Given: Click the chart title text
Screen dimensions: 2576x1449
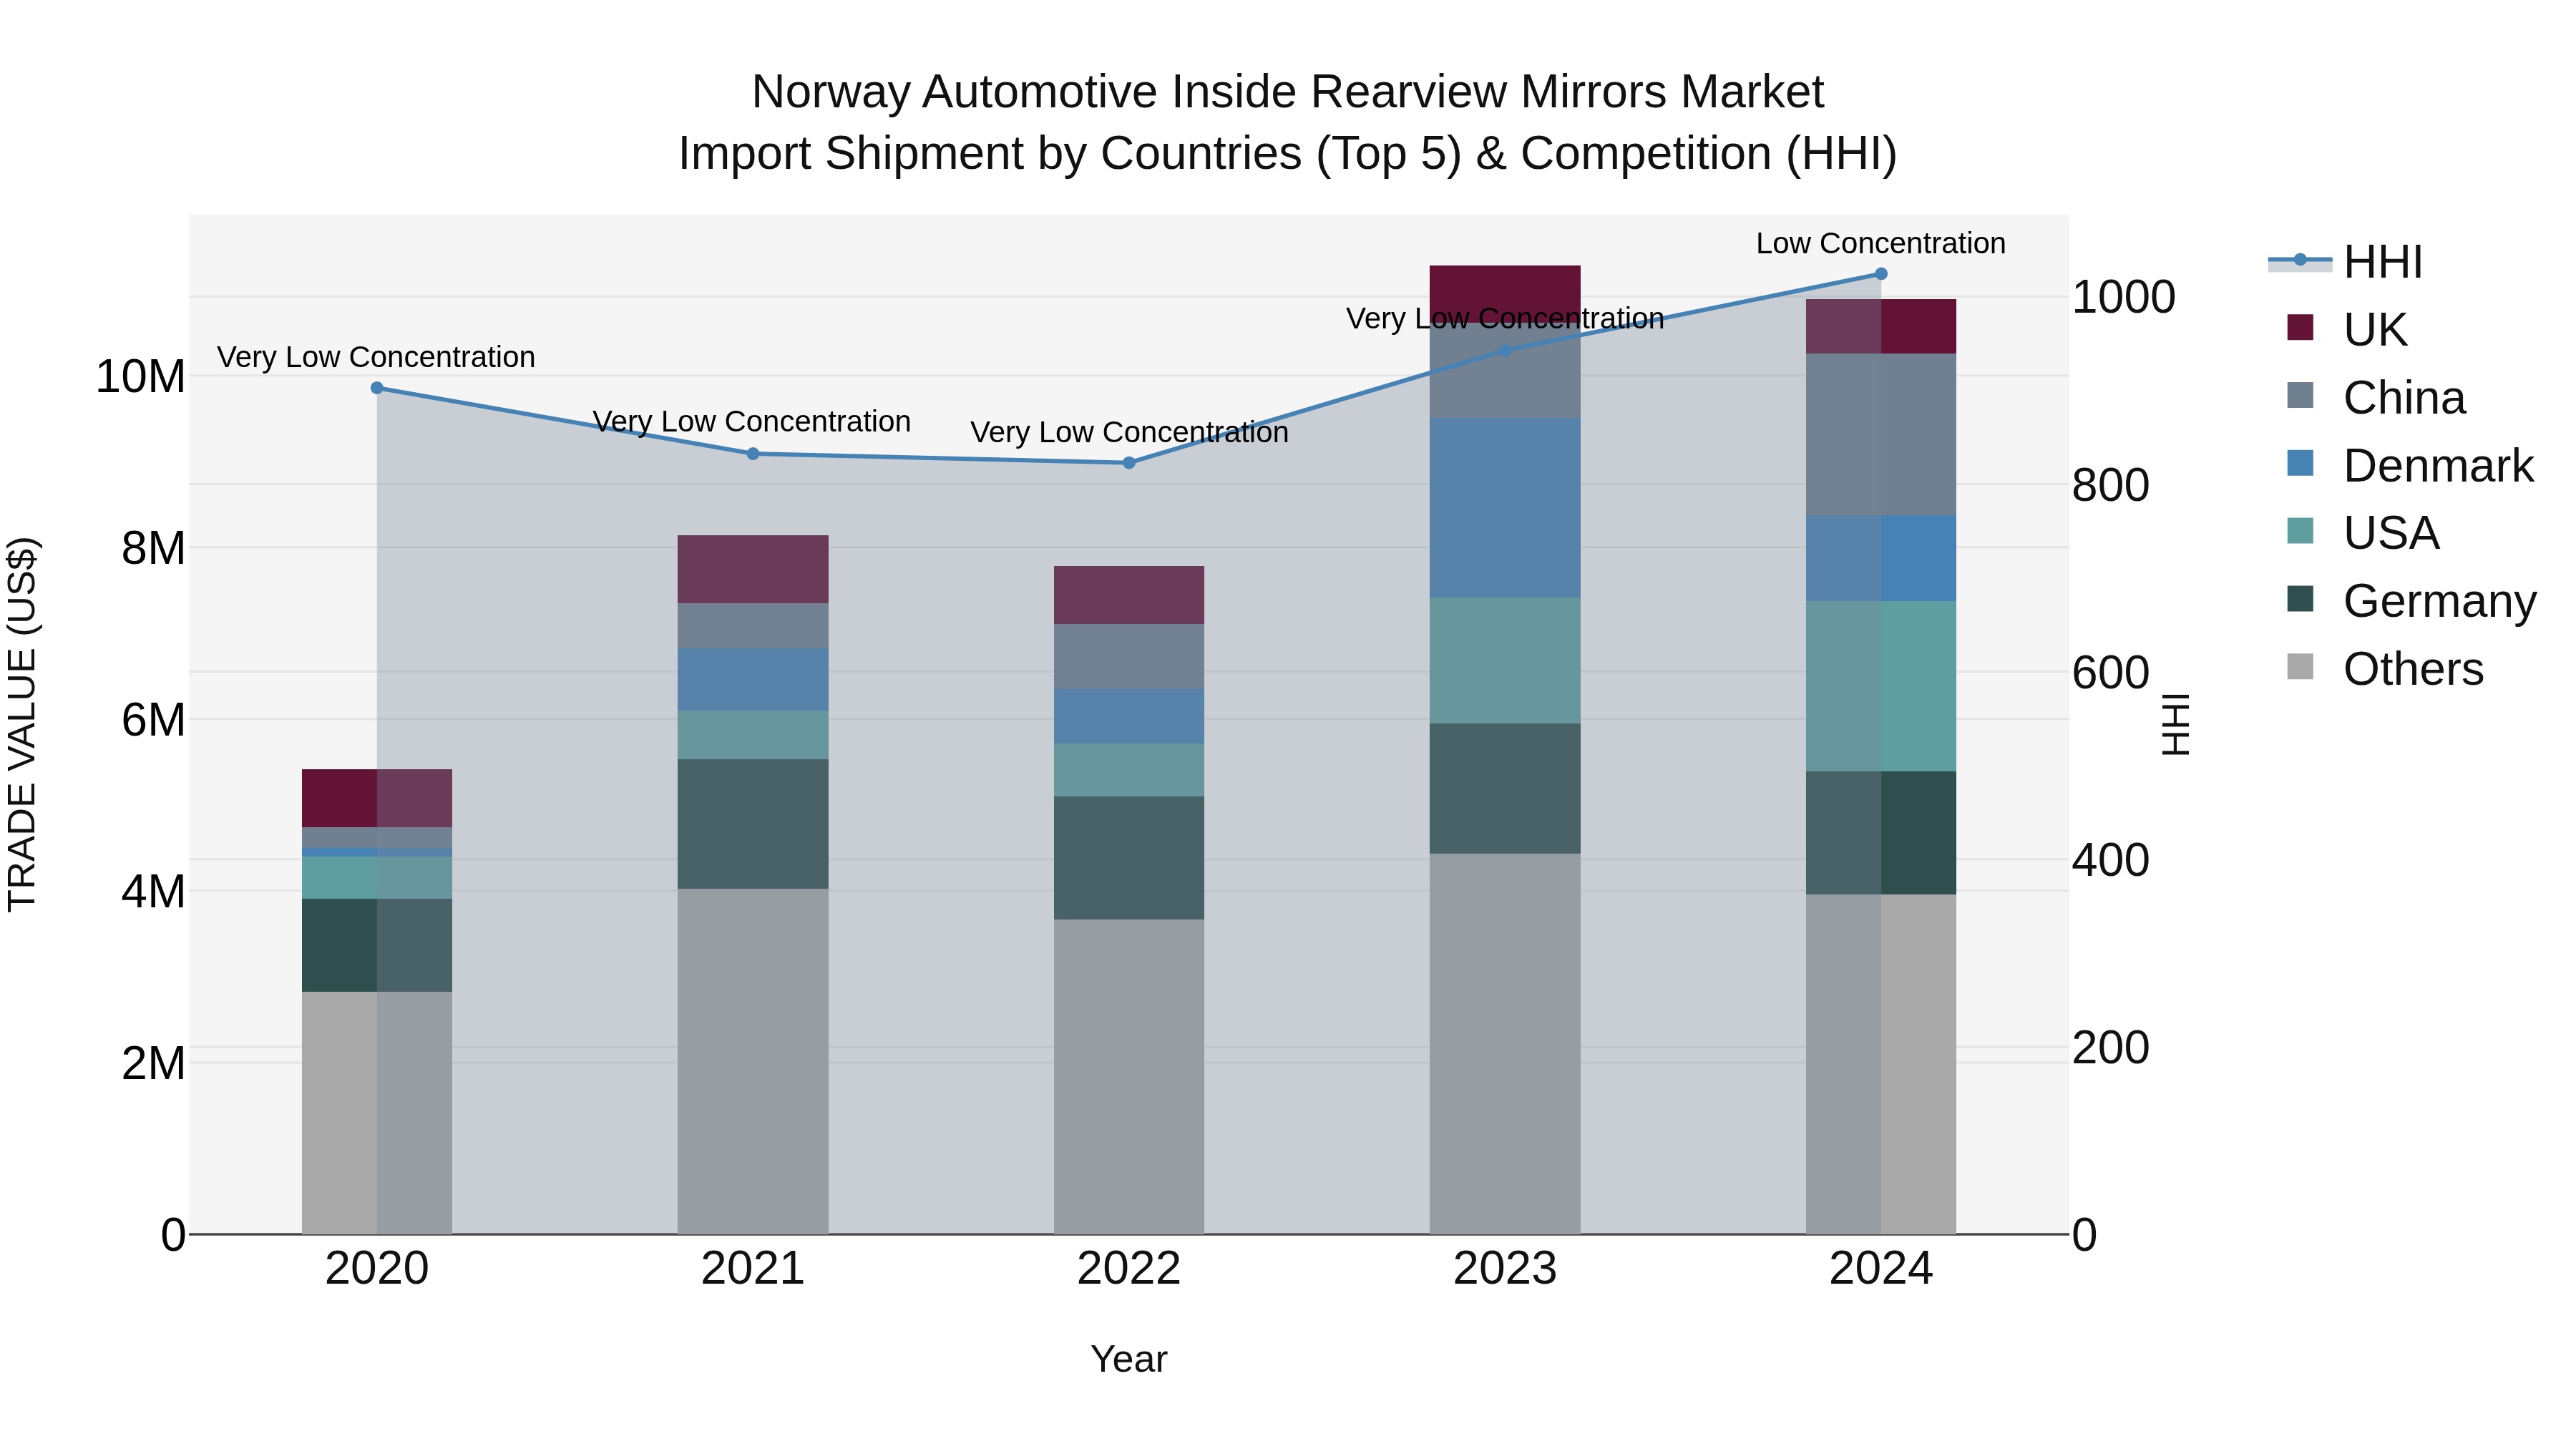Looking at the screenshot, I should tap(1288, 122).
